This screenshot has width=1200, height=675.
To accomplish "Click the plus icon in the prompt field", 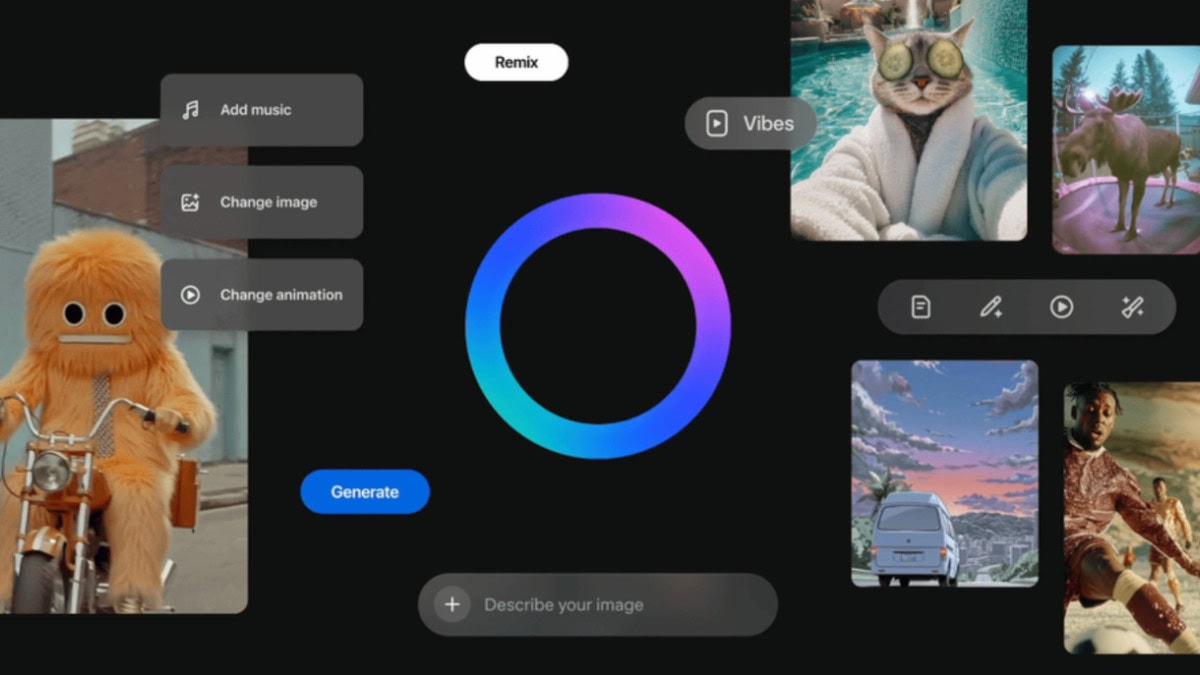I will (451, 604).
